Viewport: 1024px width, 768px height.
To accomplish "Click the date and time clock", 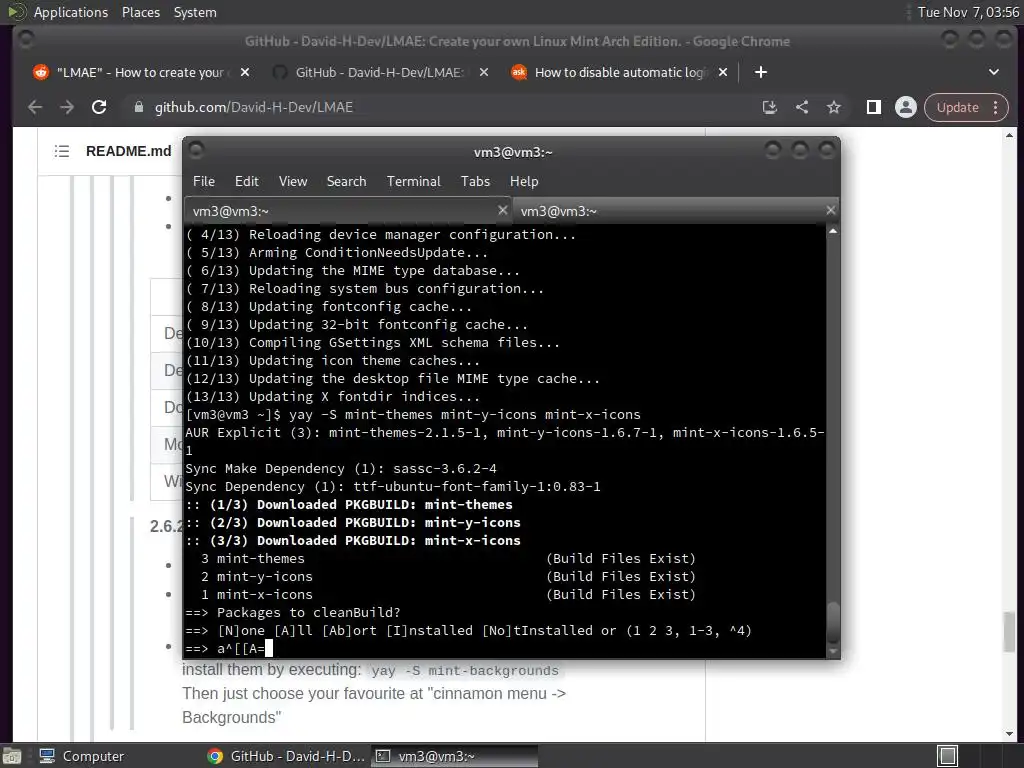I will click(x=968, y=12).
